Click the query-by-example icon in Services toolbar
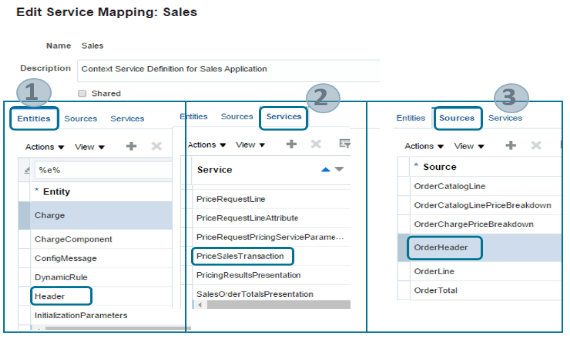This screenshot has height=361, width=570. pyautogui.click(x=345, y=143)
